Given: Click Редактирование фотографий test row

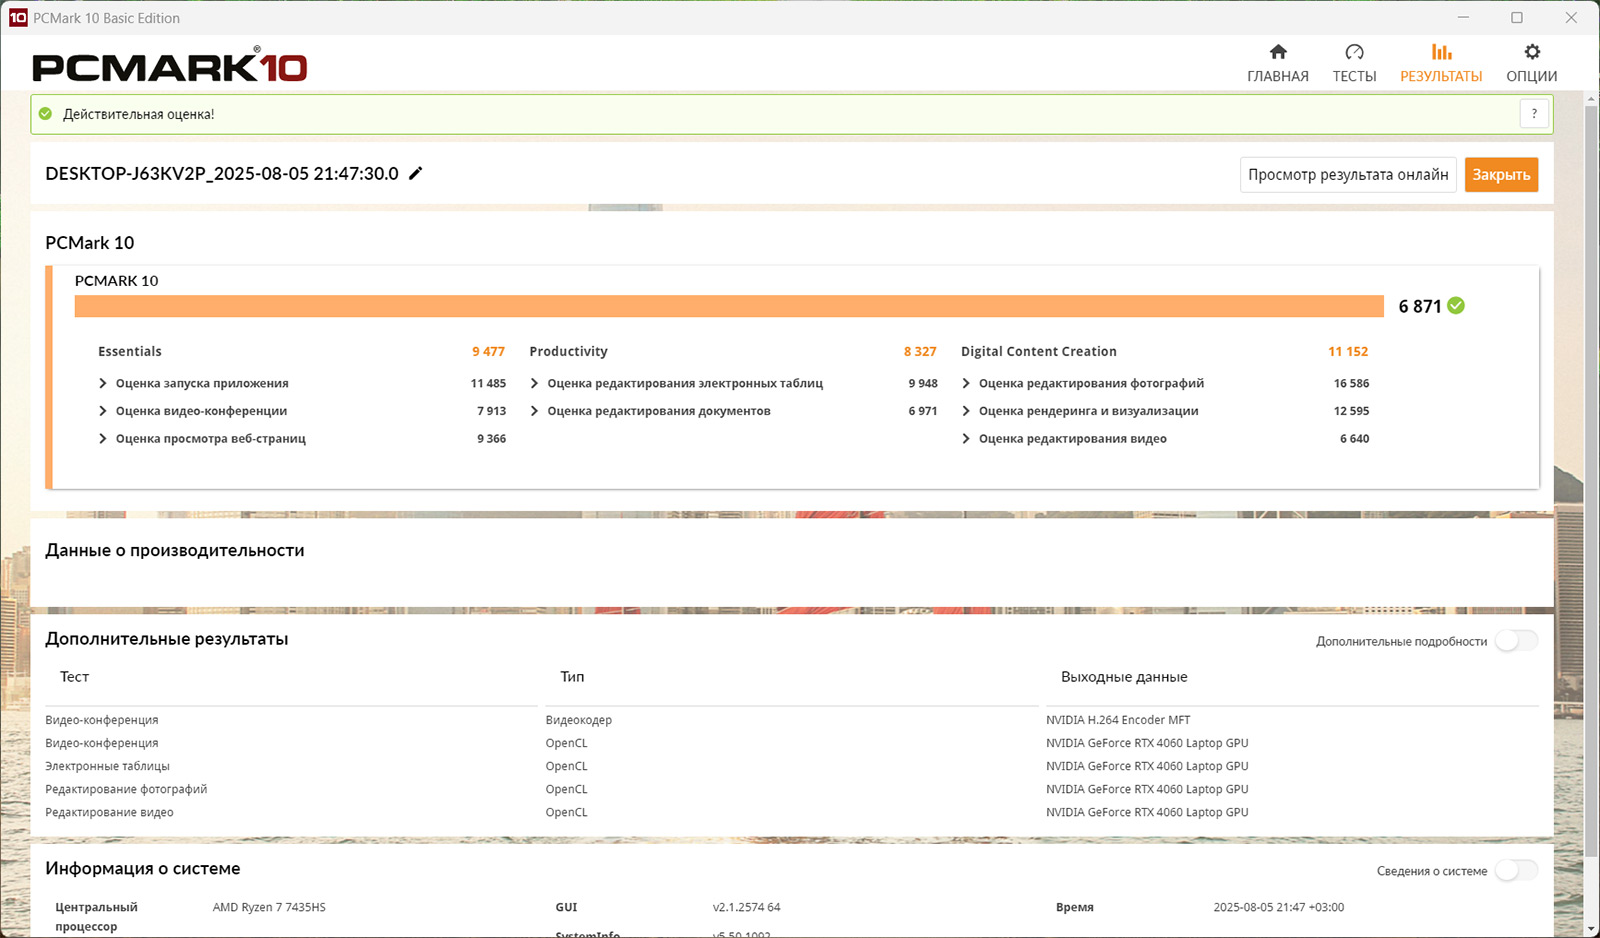Looking at the screenshot, I should coord(126,789).
